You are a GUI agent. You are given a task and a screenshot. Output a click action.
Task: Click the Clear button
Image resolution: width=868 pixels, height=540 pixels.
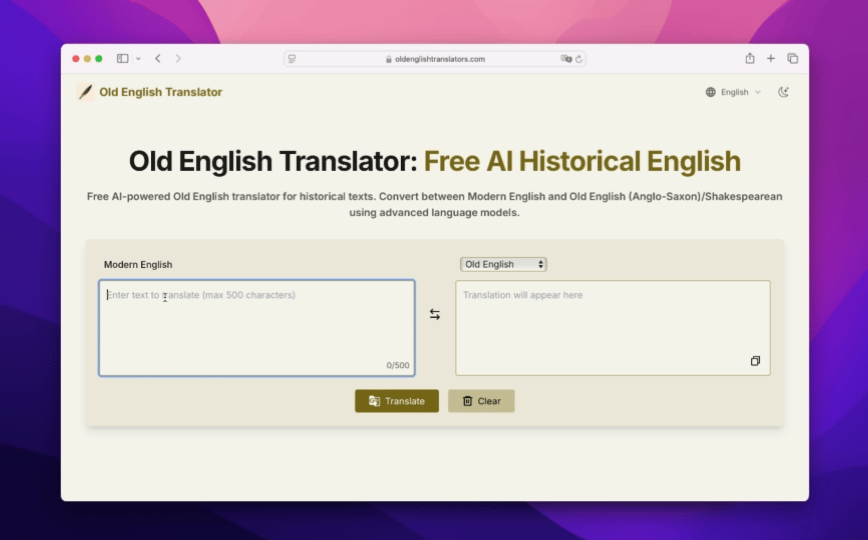point(481,401)
